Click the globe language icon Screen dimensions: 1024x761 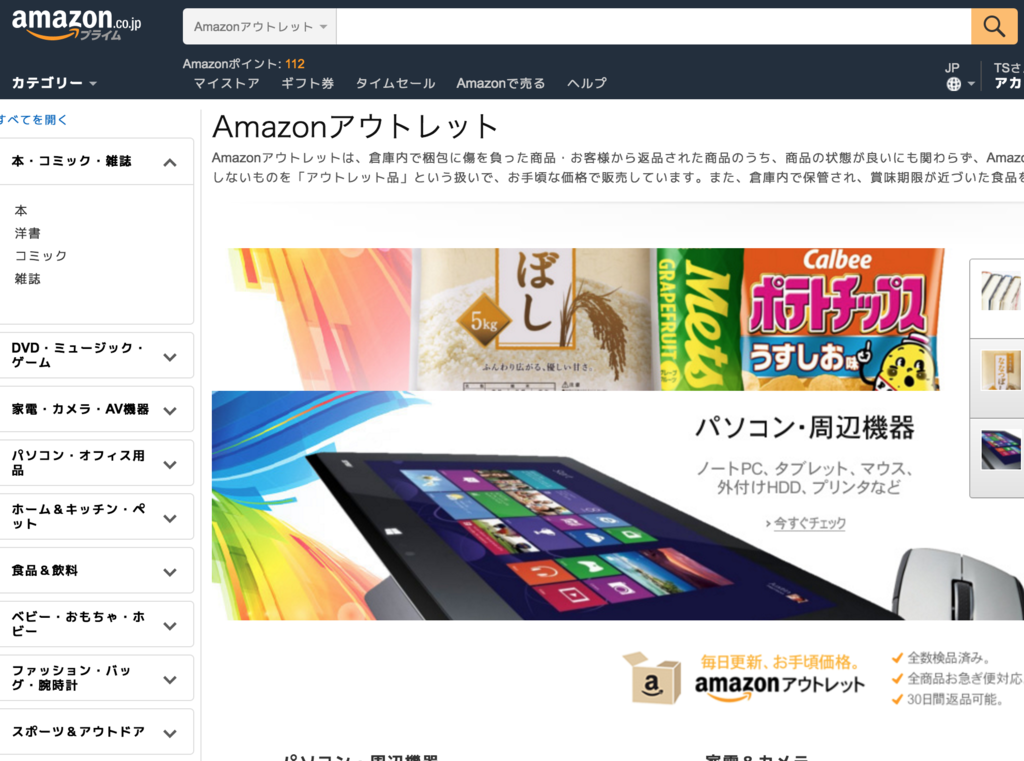(953, 84)
